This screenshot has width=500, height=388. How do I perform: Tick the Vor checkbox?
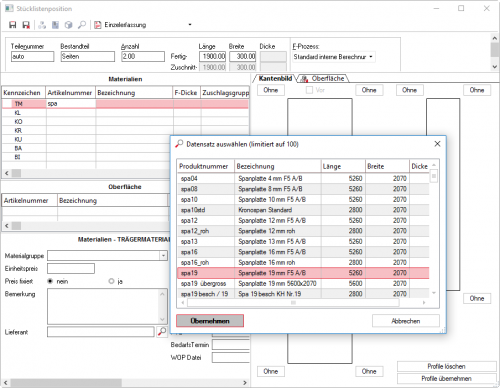coord(309,90)
